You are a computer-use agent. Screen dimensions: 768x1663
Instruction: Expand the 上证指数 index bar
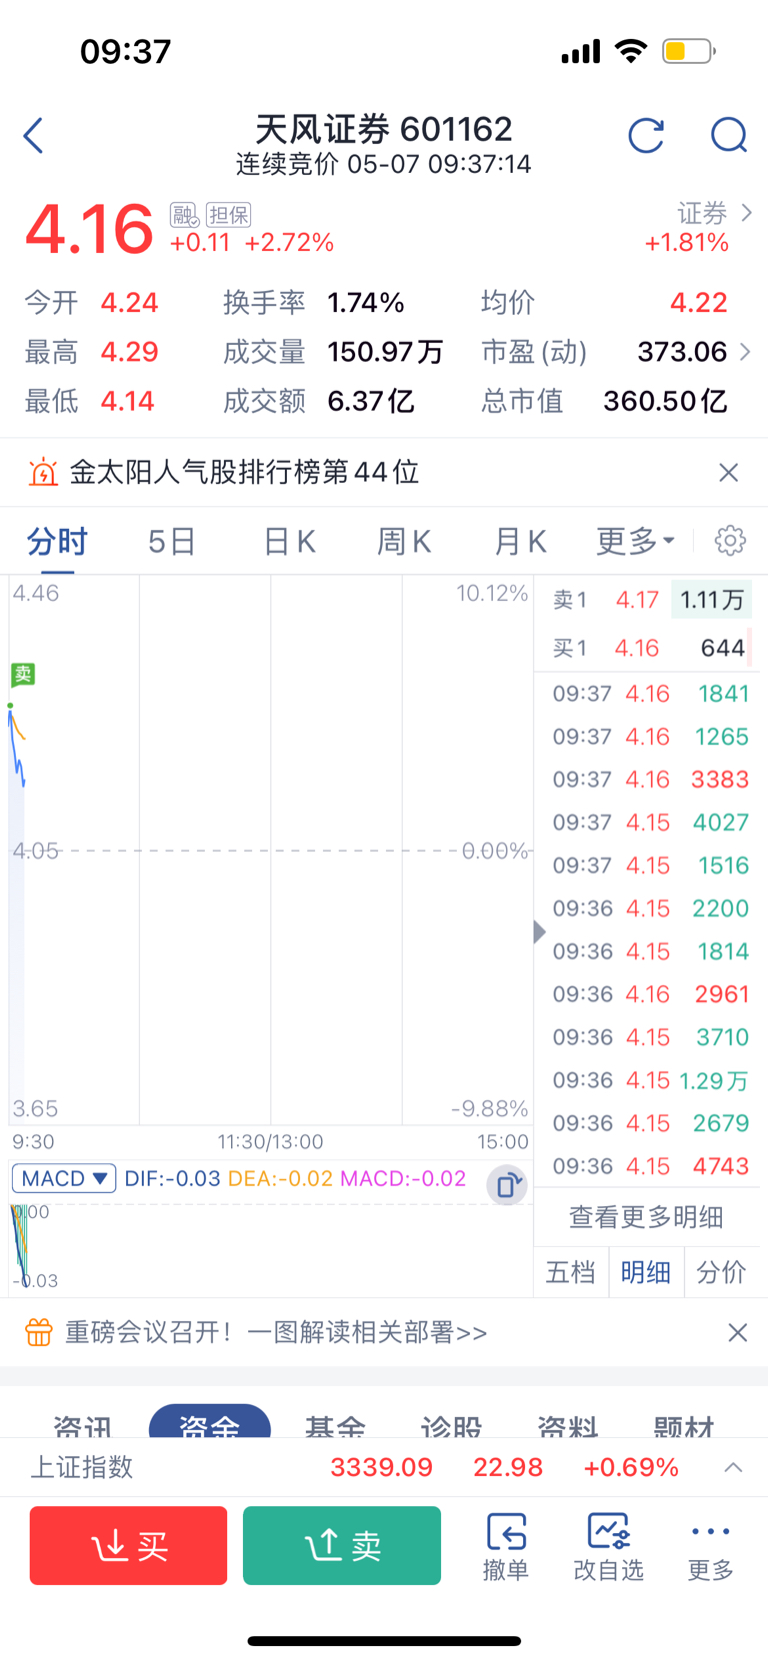pos(733,1467)
